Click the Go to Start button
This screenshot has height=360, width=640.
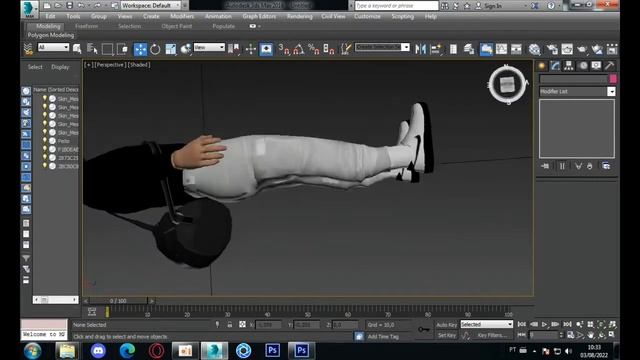522,324
